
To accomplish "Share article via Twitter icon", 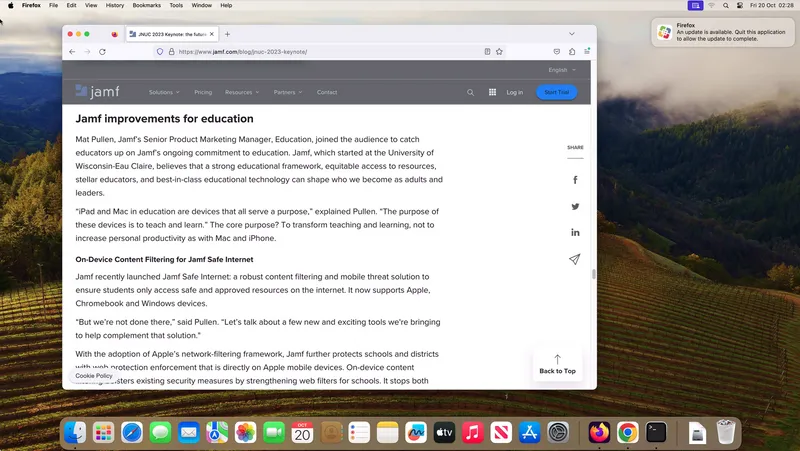I will (575, 207).
